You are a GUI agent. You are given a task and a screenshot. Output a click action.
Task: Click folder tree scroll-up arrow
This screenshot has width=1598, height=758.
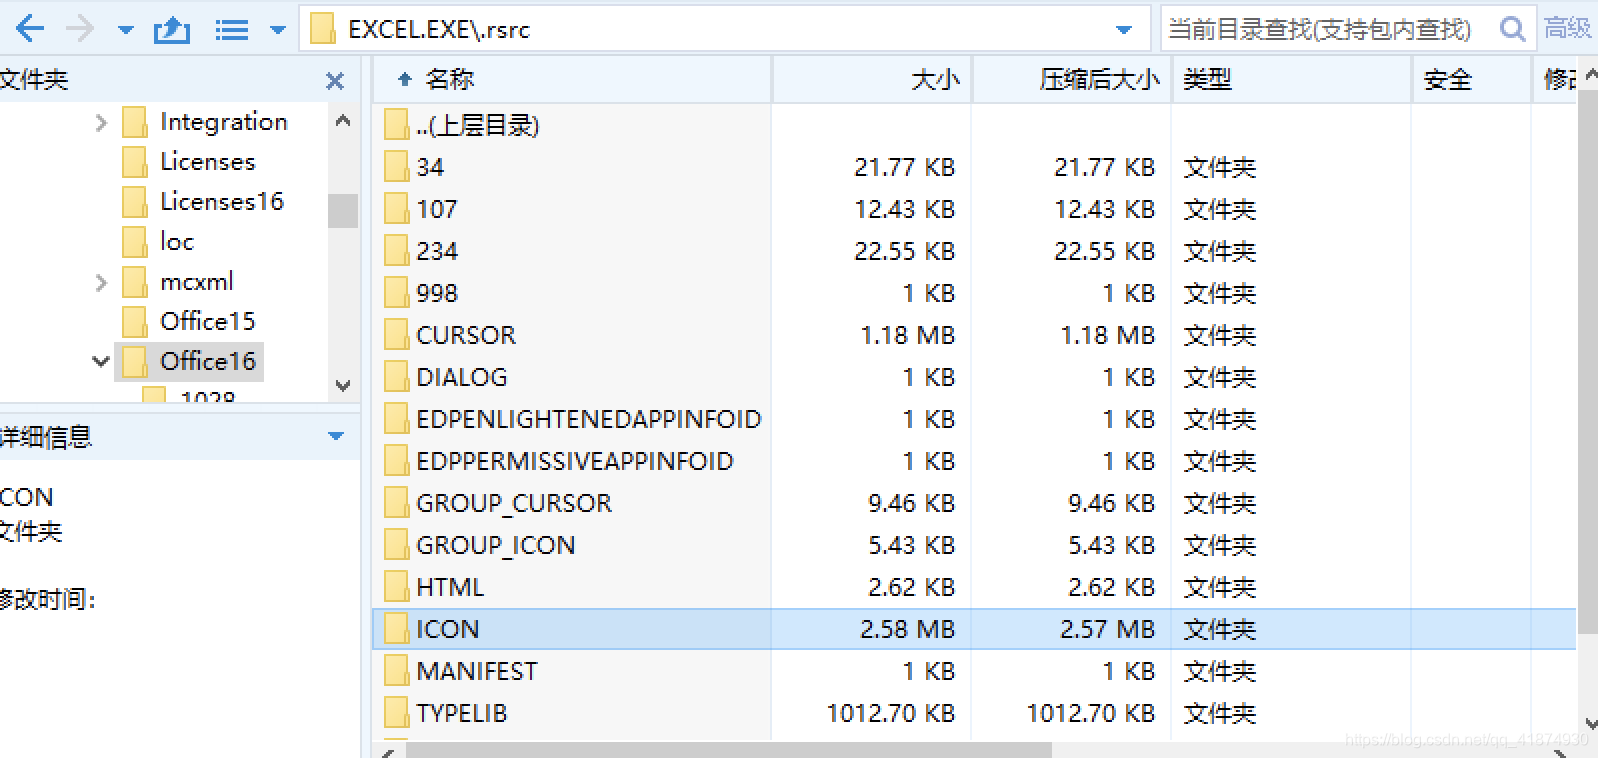(x=343, y=121)
